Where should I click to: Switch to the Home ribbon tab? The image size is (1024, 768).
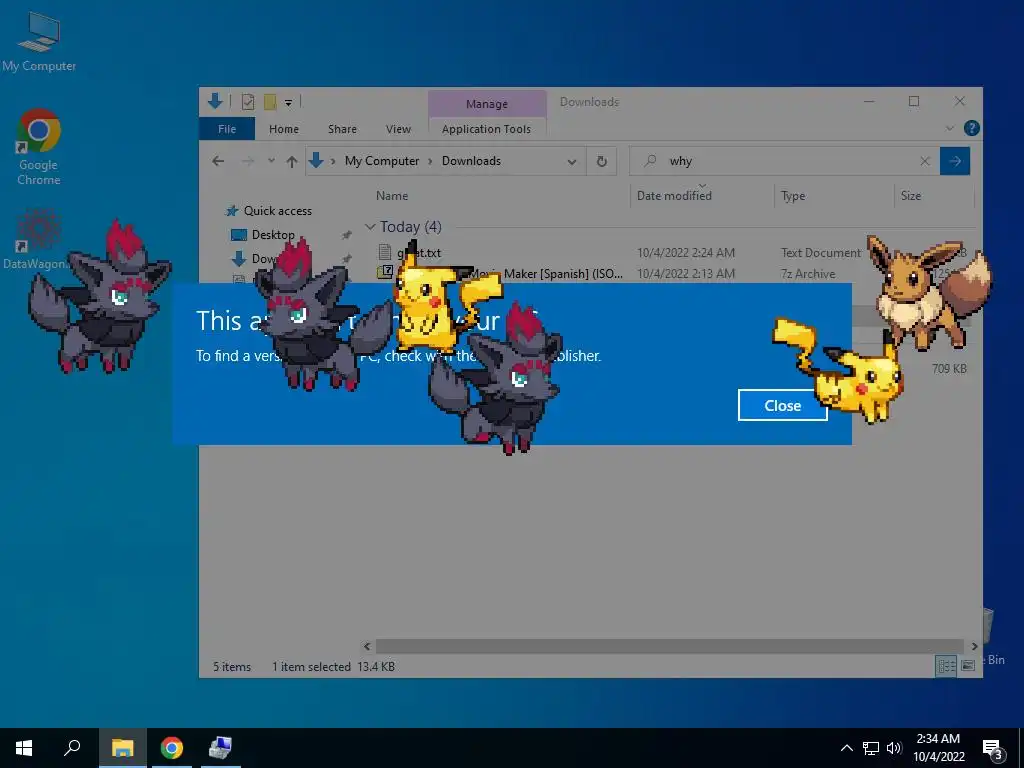coord(283,129)
